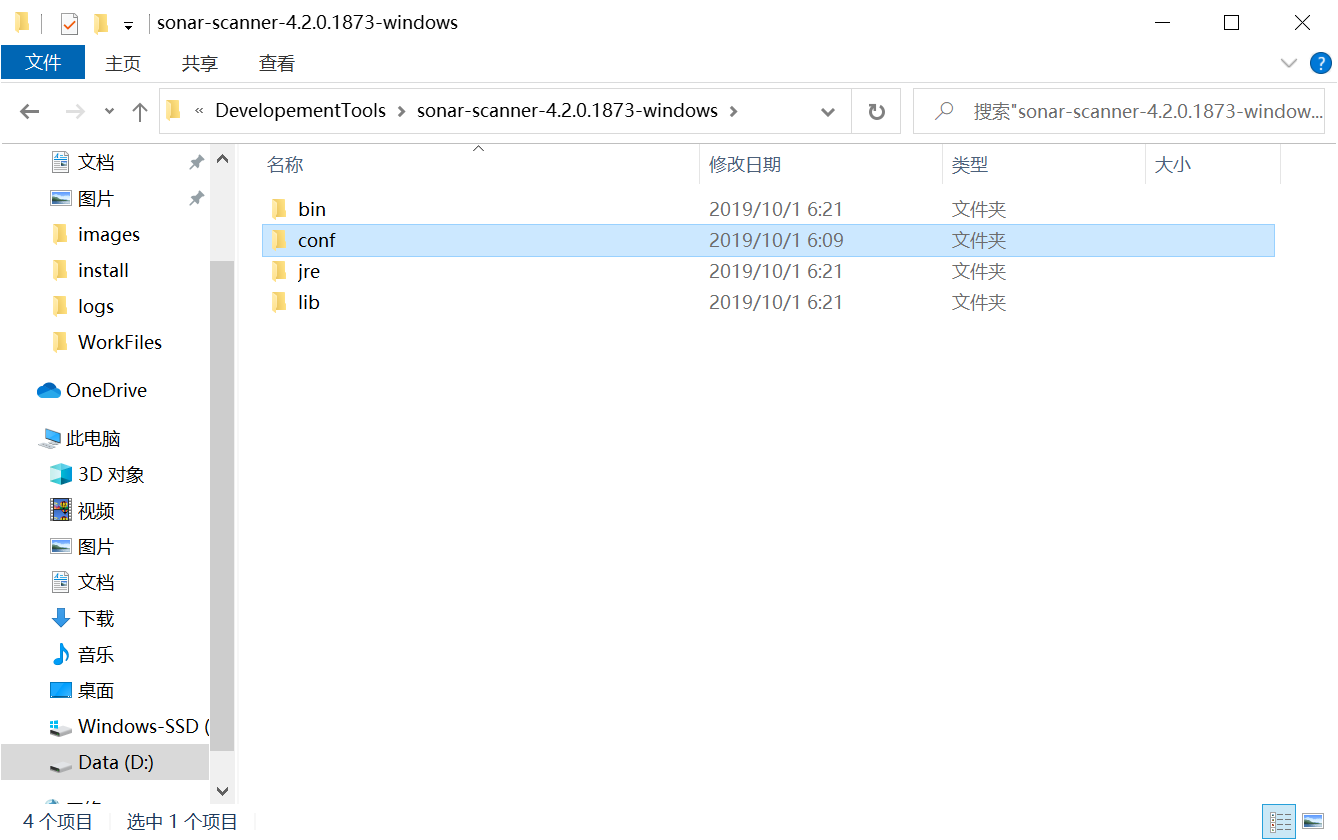
Task: Refresh the folder view
Action: coord(875,111)
